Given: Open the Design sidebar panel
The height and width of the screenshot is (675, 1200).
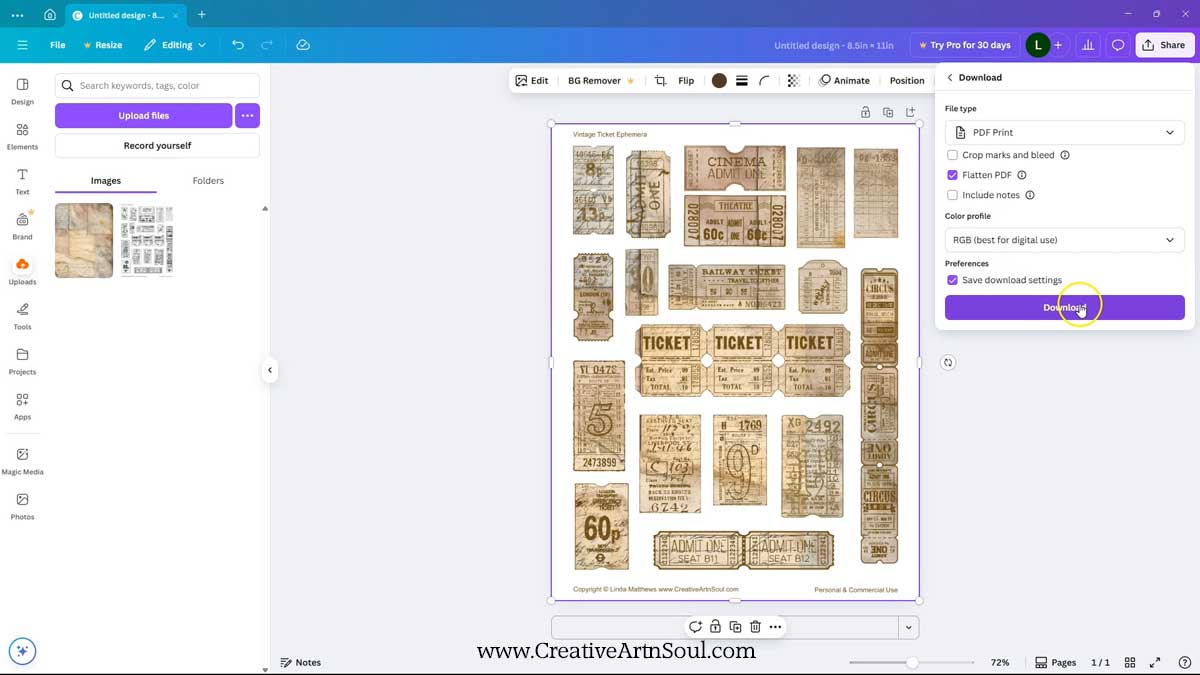Looking at the screenshot, I should [22, 91].
